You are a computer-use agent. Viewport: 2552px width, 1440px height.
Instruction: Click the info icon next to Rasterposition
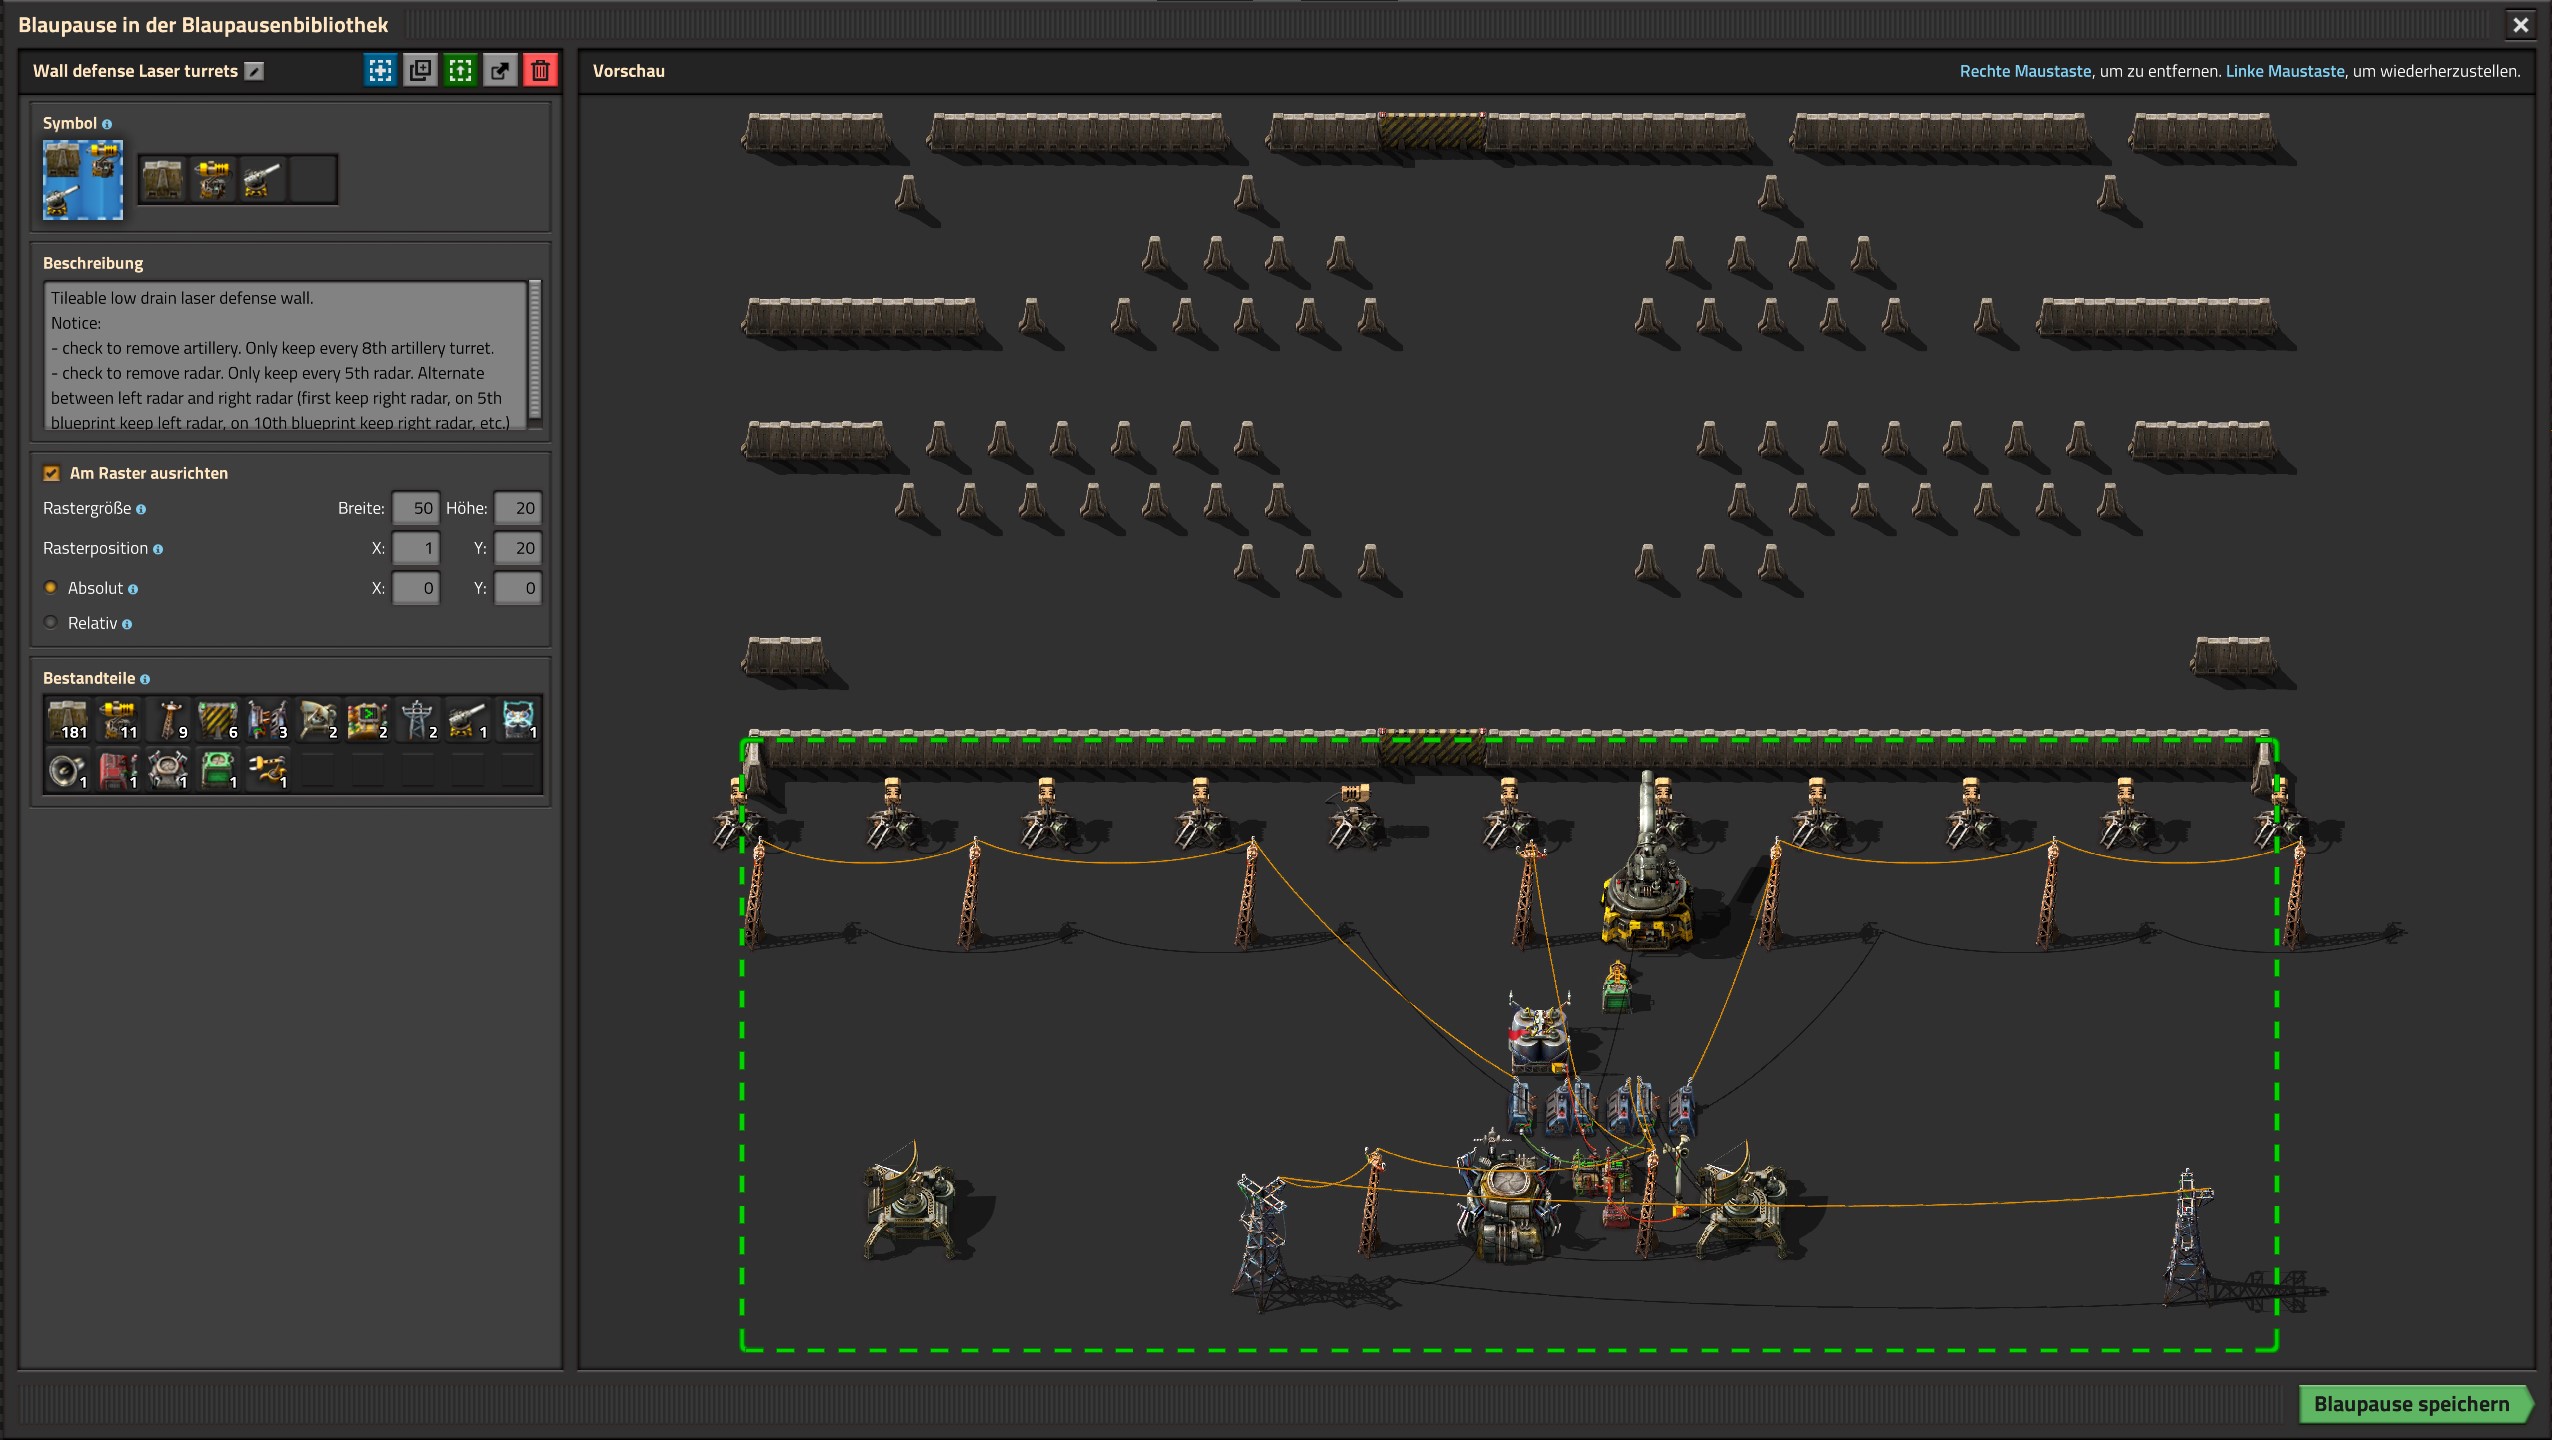tap(158, 549)
